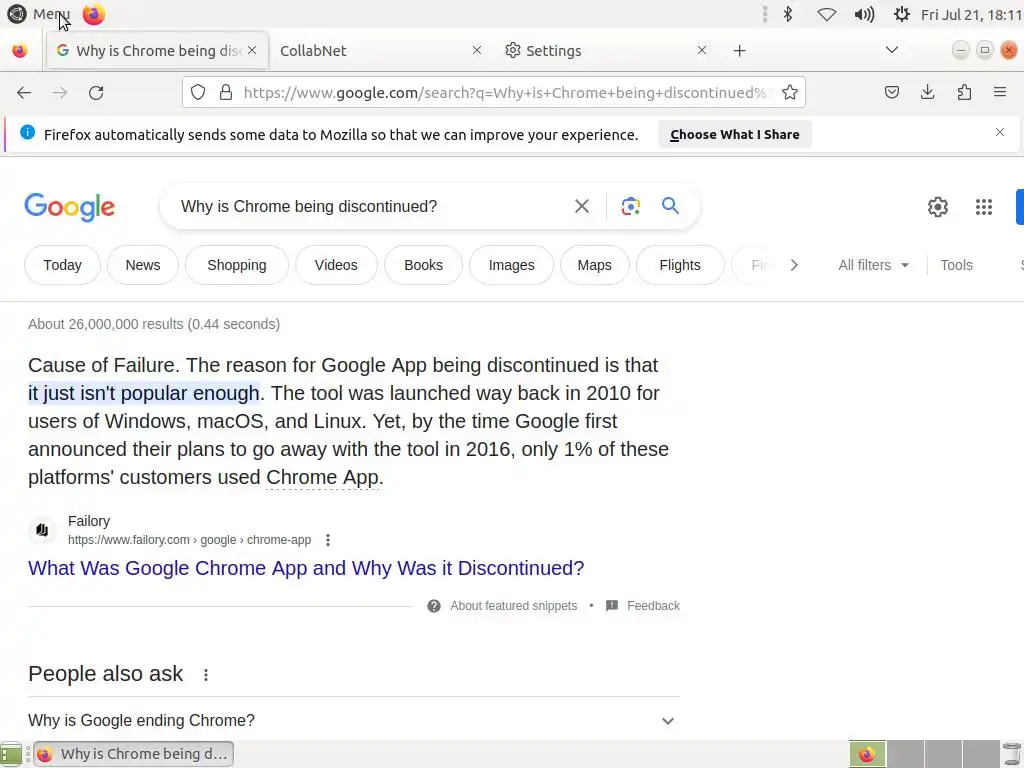This screenshot has width=1024, height=768.
Task: Launch Firefox from the top panel icon
Action: tap(93, 14)
